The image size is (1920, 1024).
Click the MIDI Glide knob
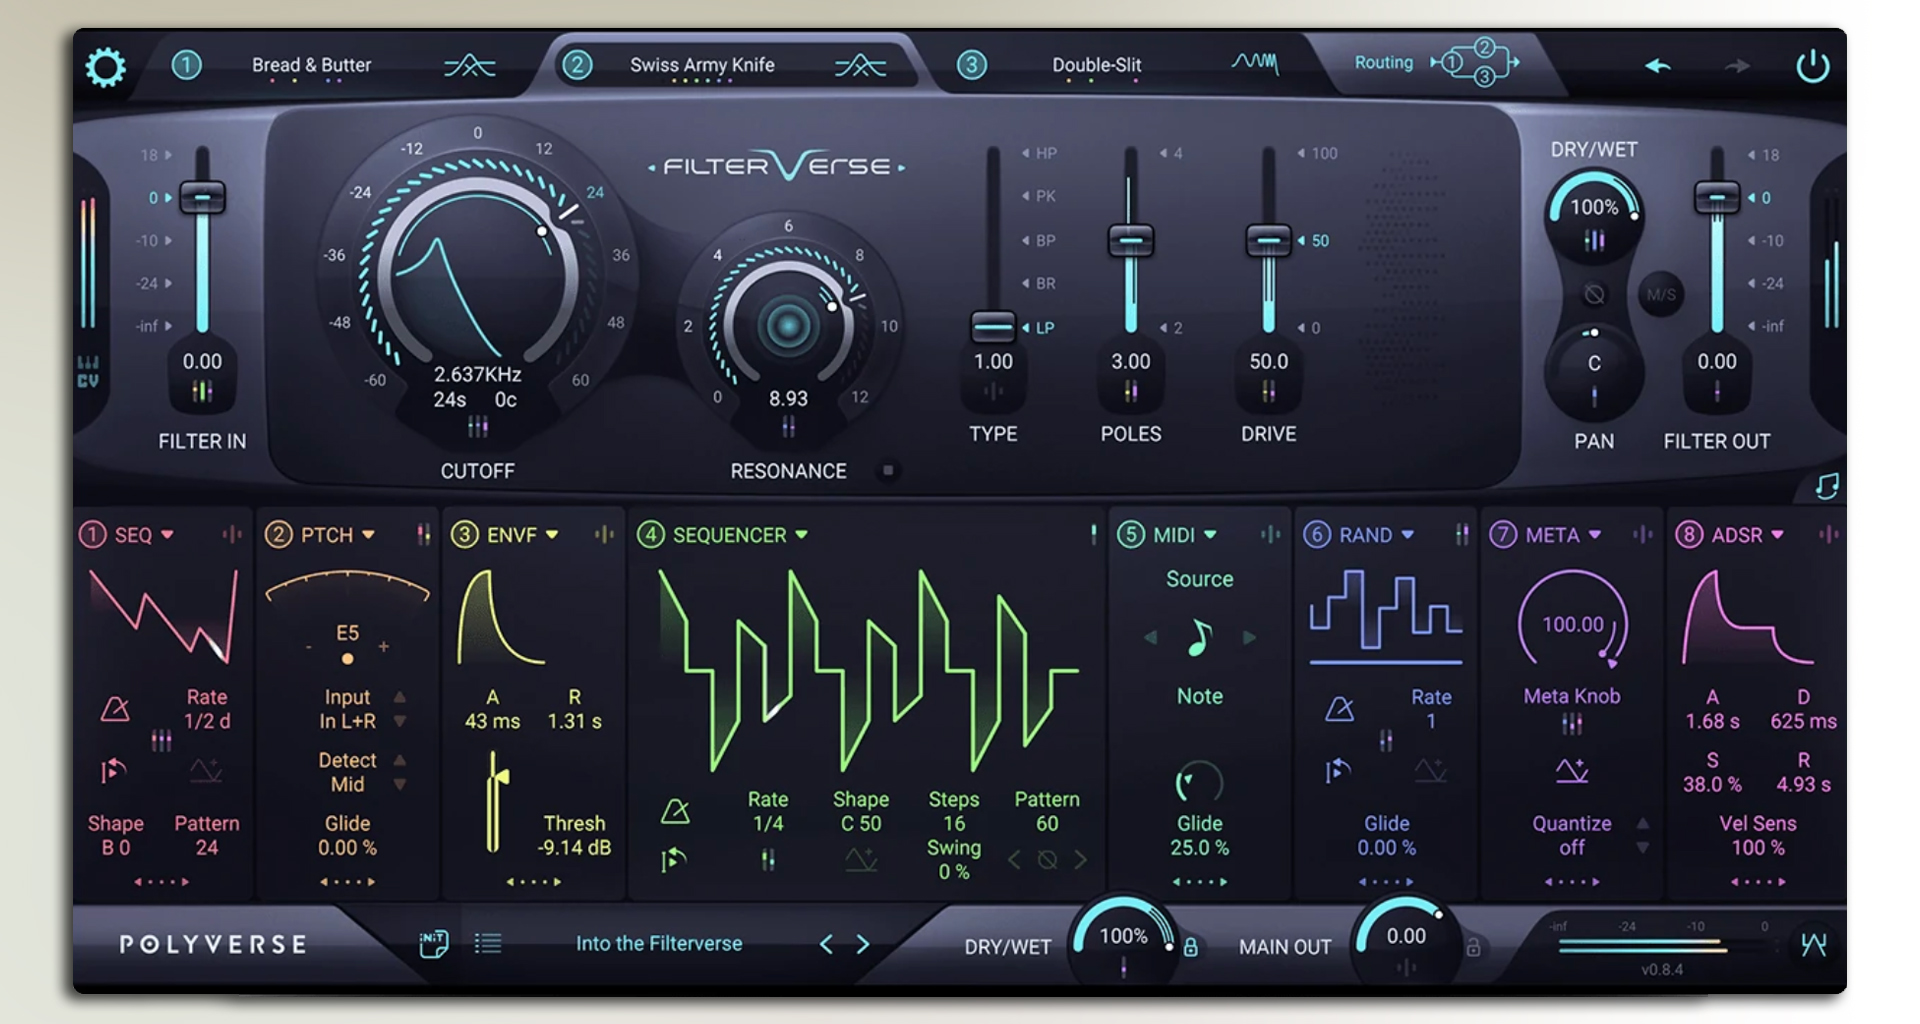pyautogui.click(x=1199, y=783)
